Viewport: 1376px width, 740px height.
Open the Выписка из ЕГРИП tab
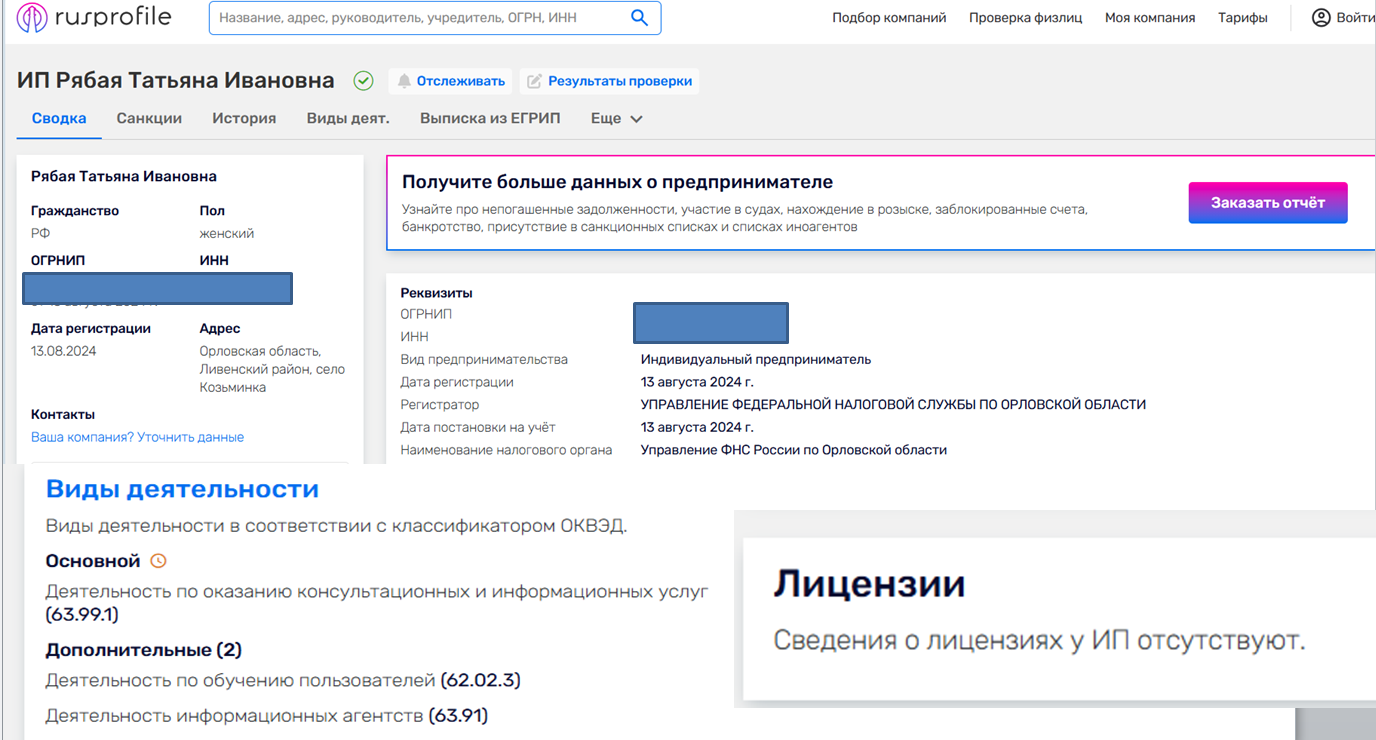click(x=490, y=118)
